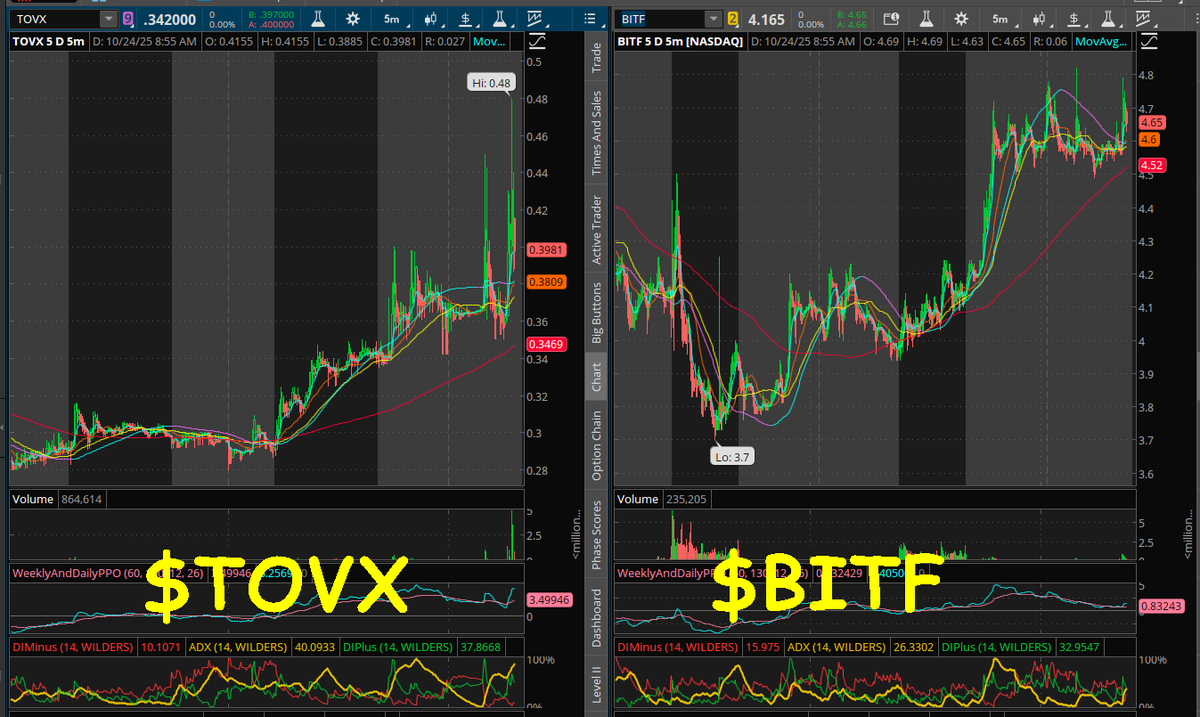Screen dimensions: 1200x717
Task: Open BITF drawings tool menu
Action: coord(1143,19)
